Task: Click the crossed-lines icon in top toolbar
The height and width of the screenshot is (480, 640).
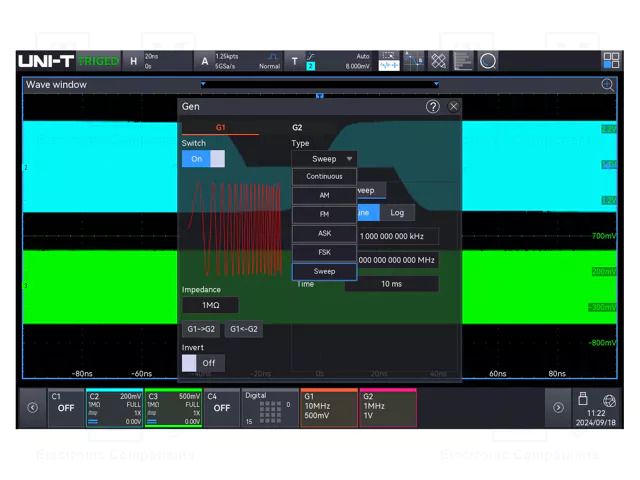Action: pos(438,61)
